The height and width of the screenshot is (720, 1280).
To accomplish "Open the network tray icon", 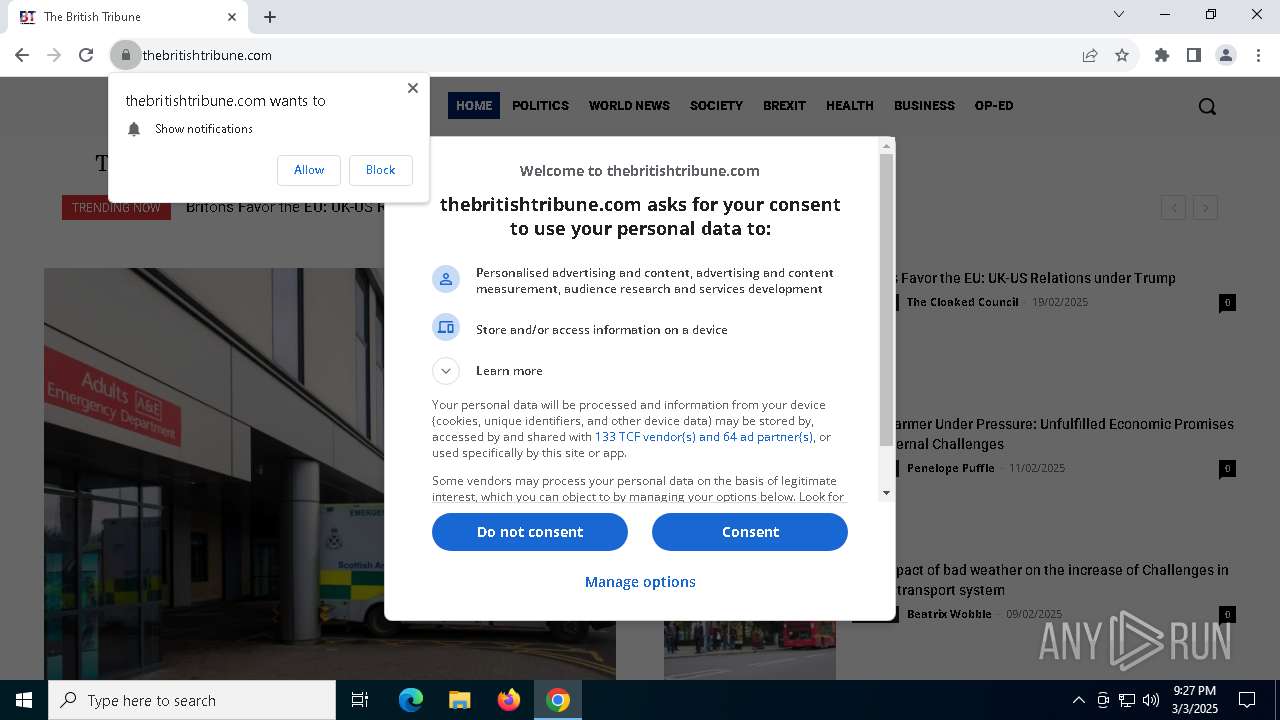I will [1127, 700].
